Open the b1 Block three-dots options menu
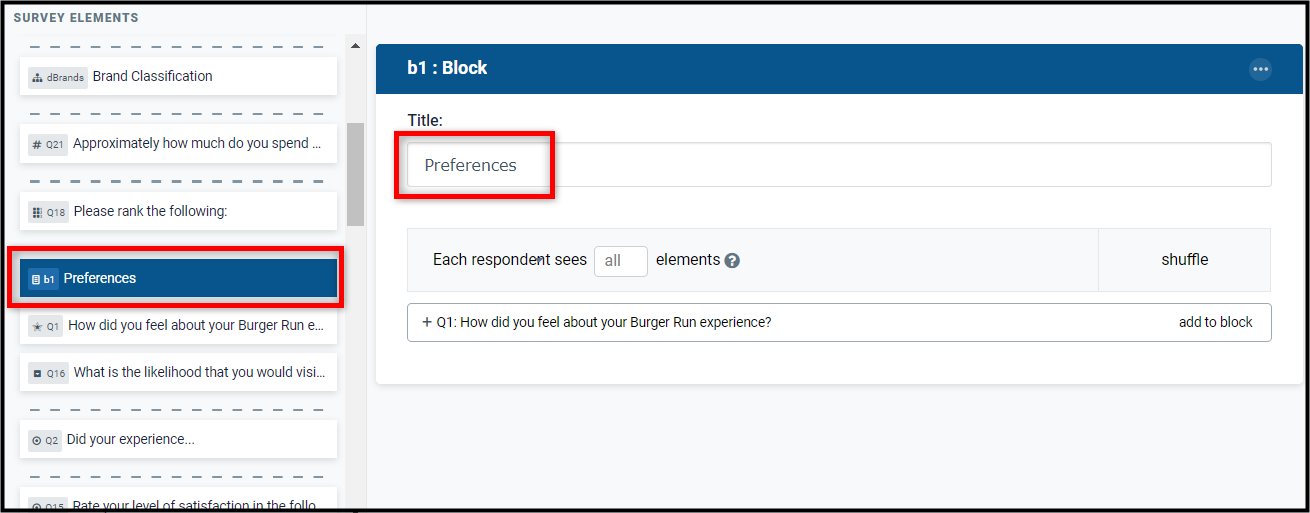The height and width of the screenshot is (513, 1310). click(x=1260, y=69)
